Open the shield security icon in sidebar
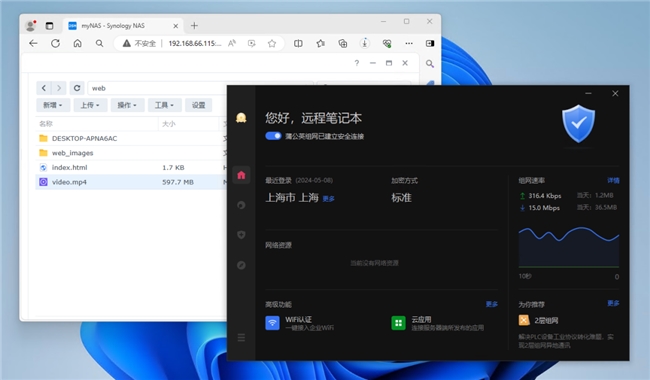The height and width of the screenshot is (380, 650). (241, 235)
